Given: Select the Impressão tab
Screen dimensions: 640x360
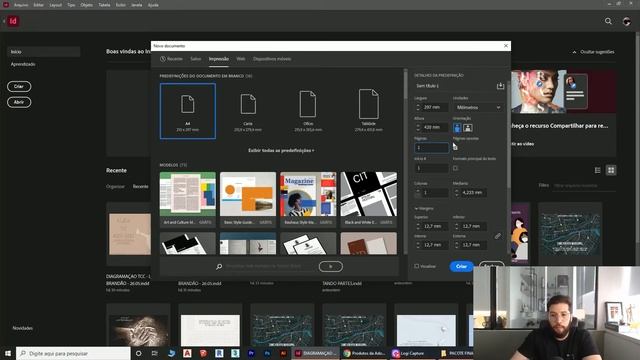Looking at the screenshot, I should coord(219,59).
